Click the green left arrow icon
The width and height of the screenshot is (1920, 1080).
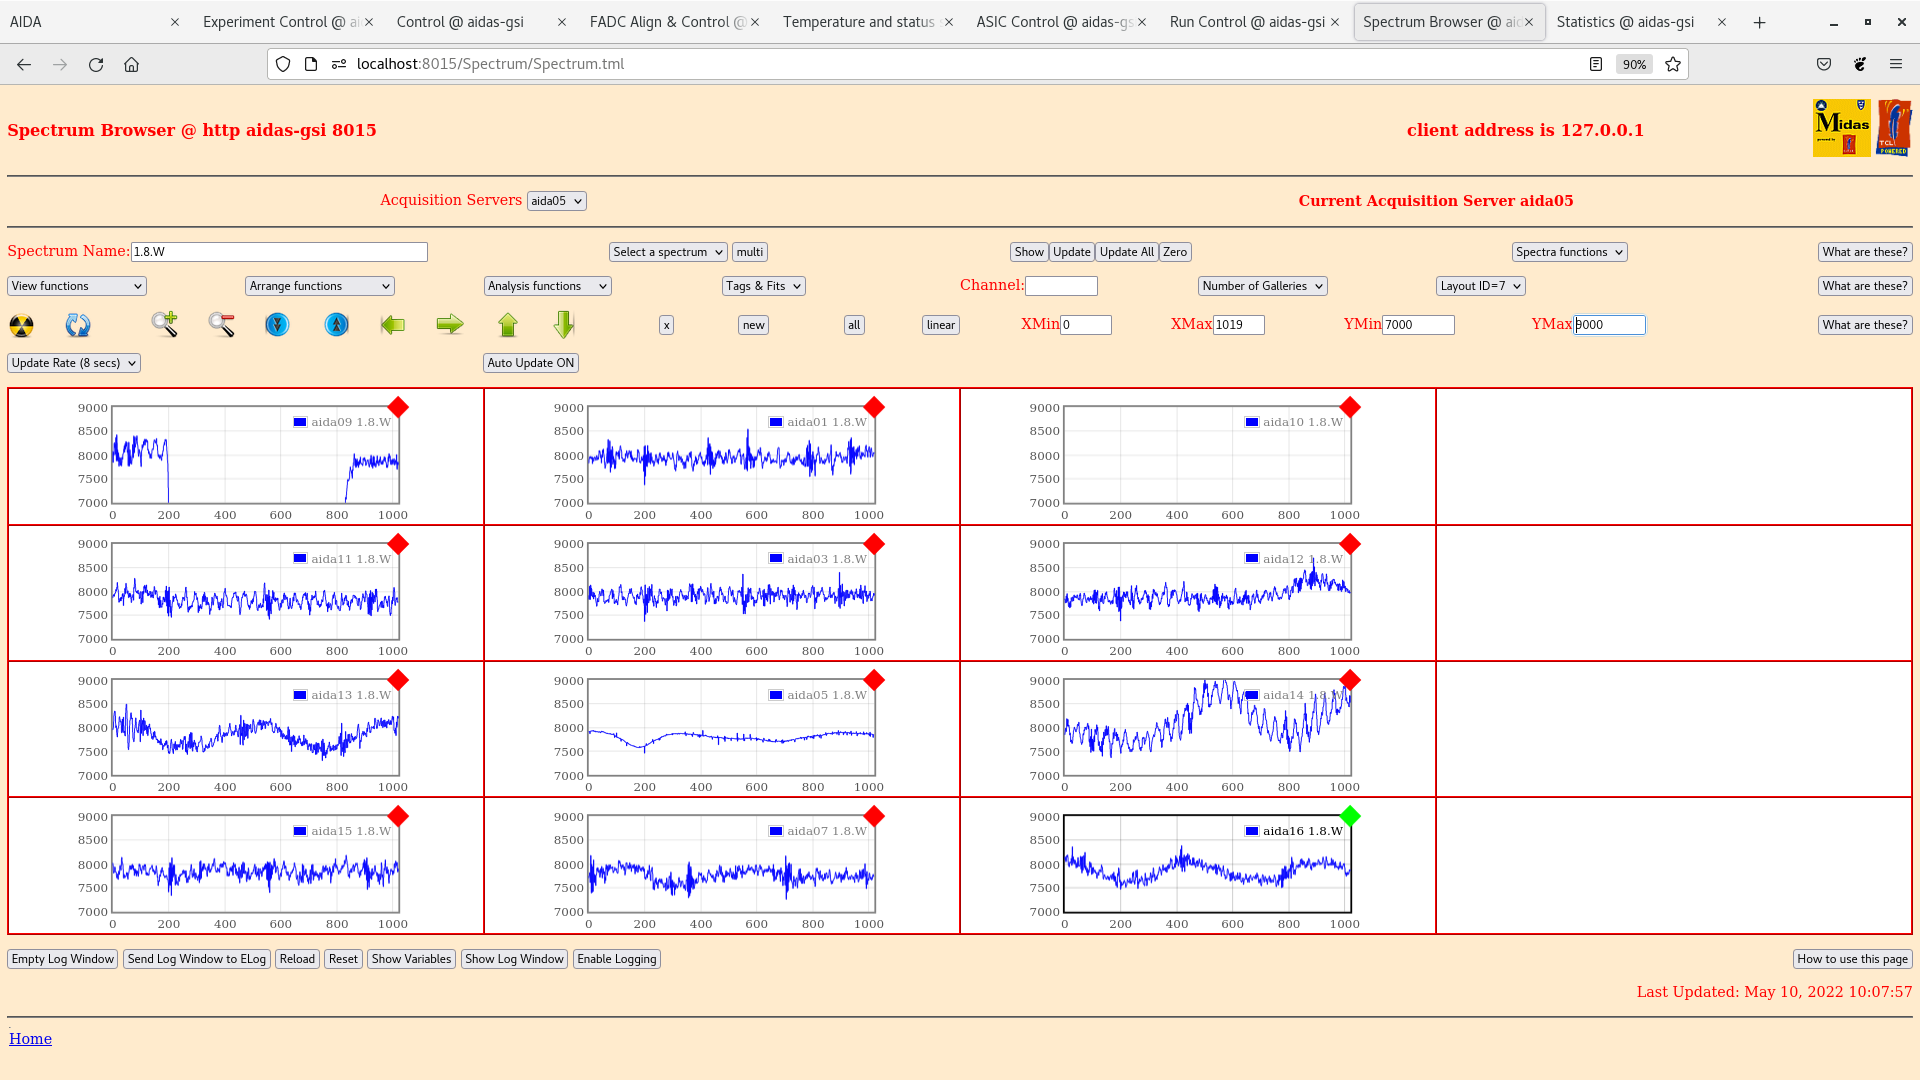393,324
